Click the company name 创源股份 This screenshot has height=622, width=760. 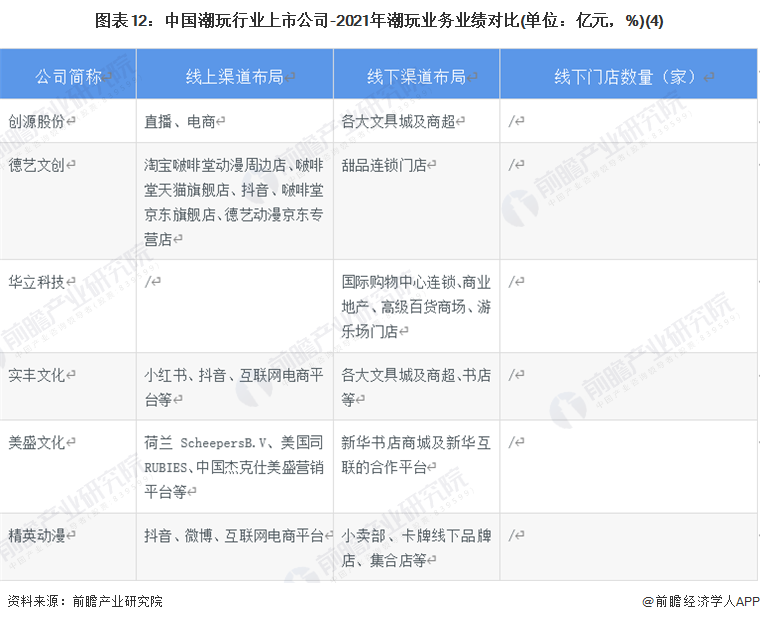(36, 121)
